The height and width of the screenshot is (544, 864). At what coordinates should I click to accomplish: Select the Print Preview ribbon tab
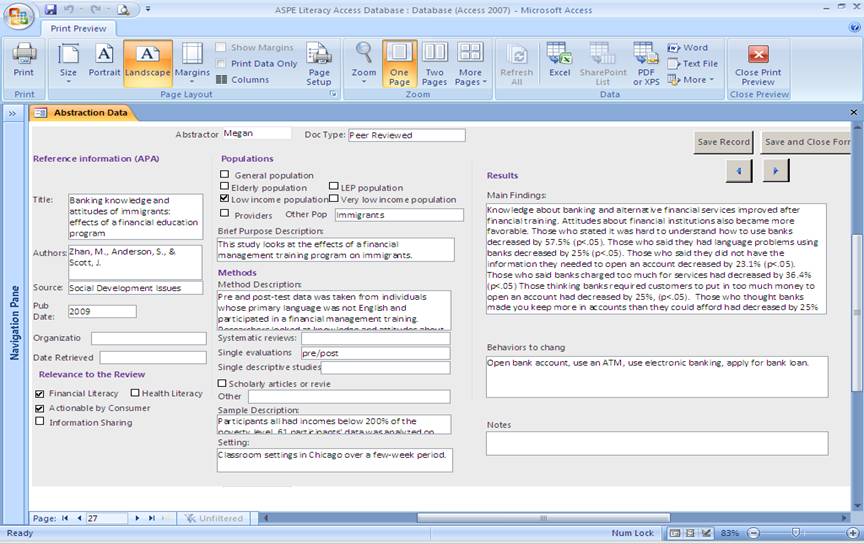[78, 29]
